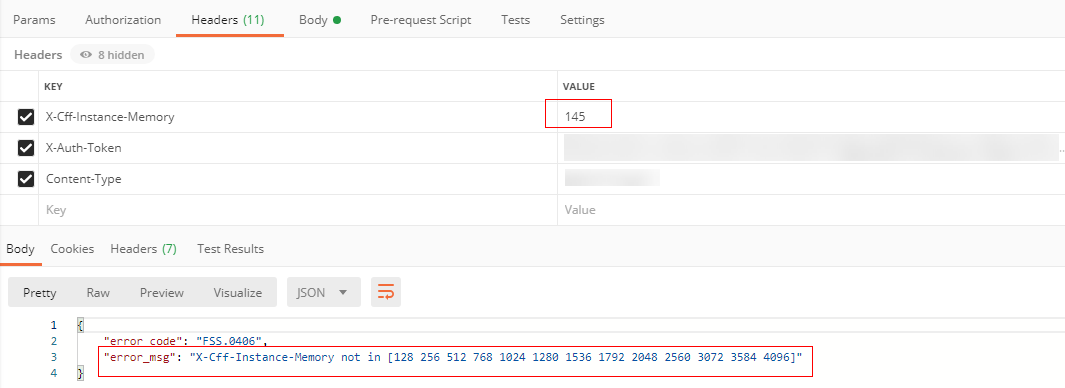Open the Authorization tab
Screen dimensions: 1065x388
click(x=123, y=20)
